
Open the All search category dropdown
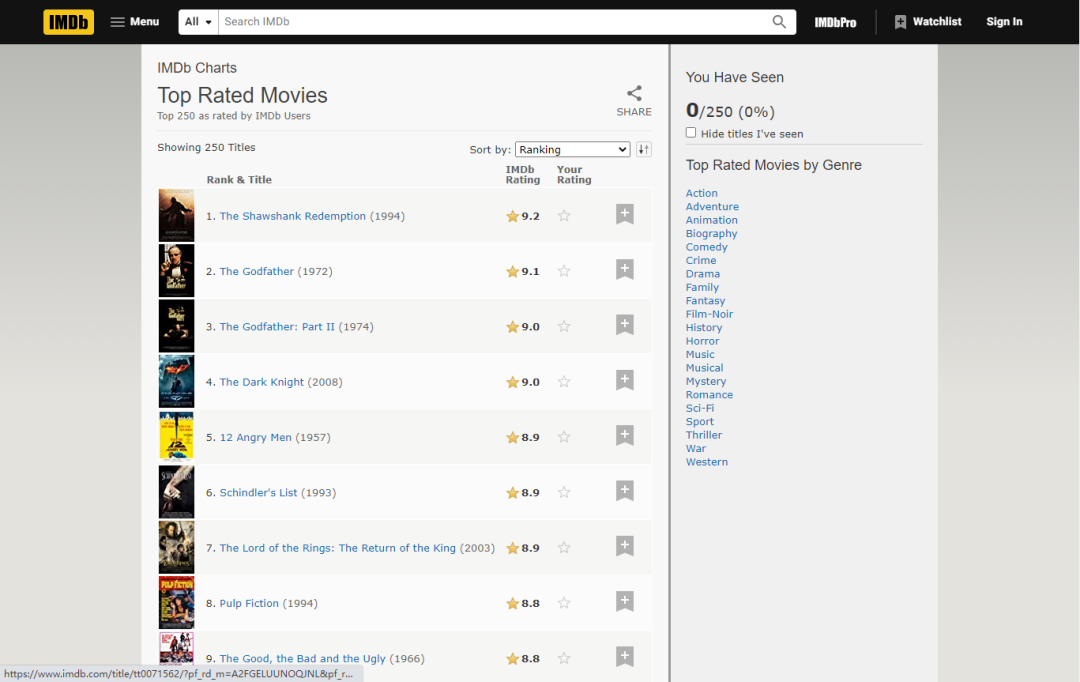[198, 22]
